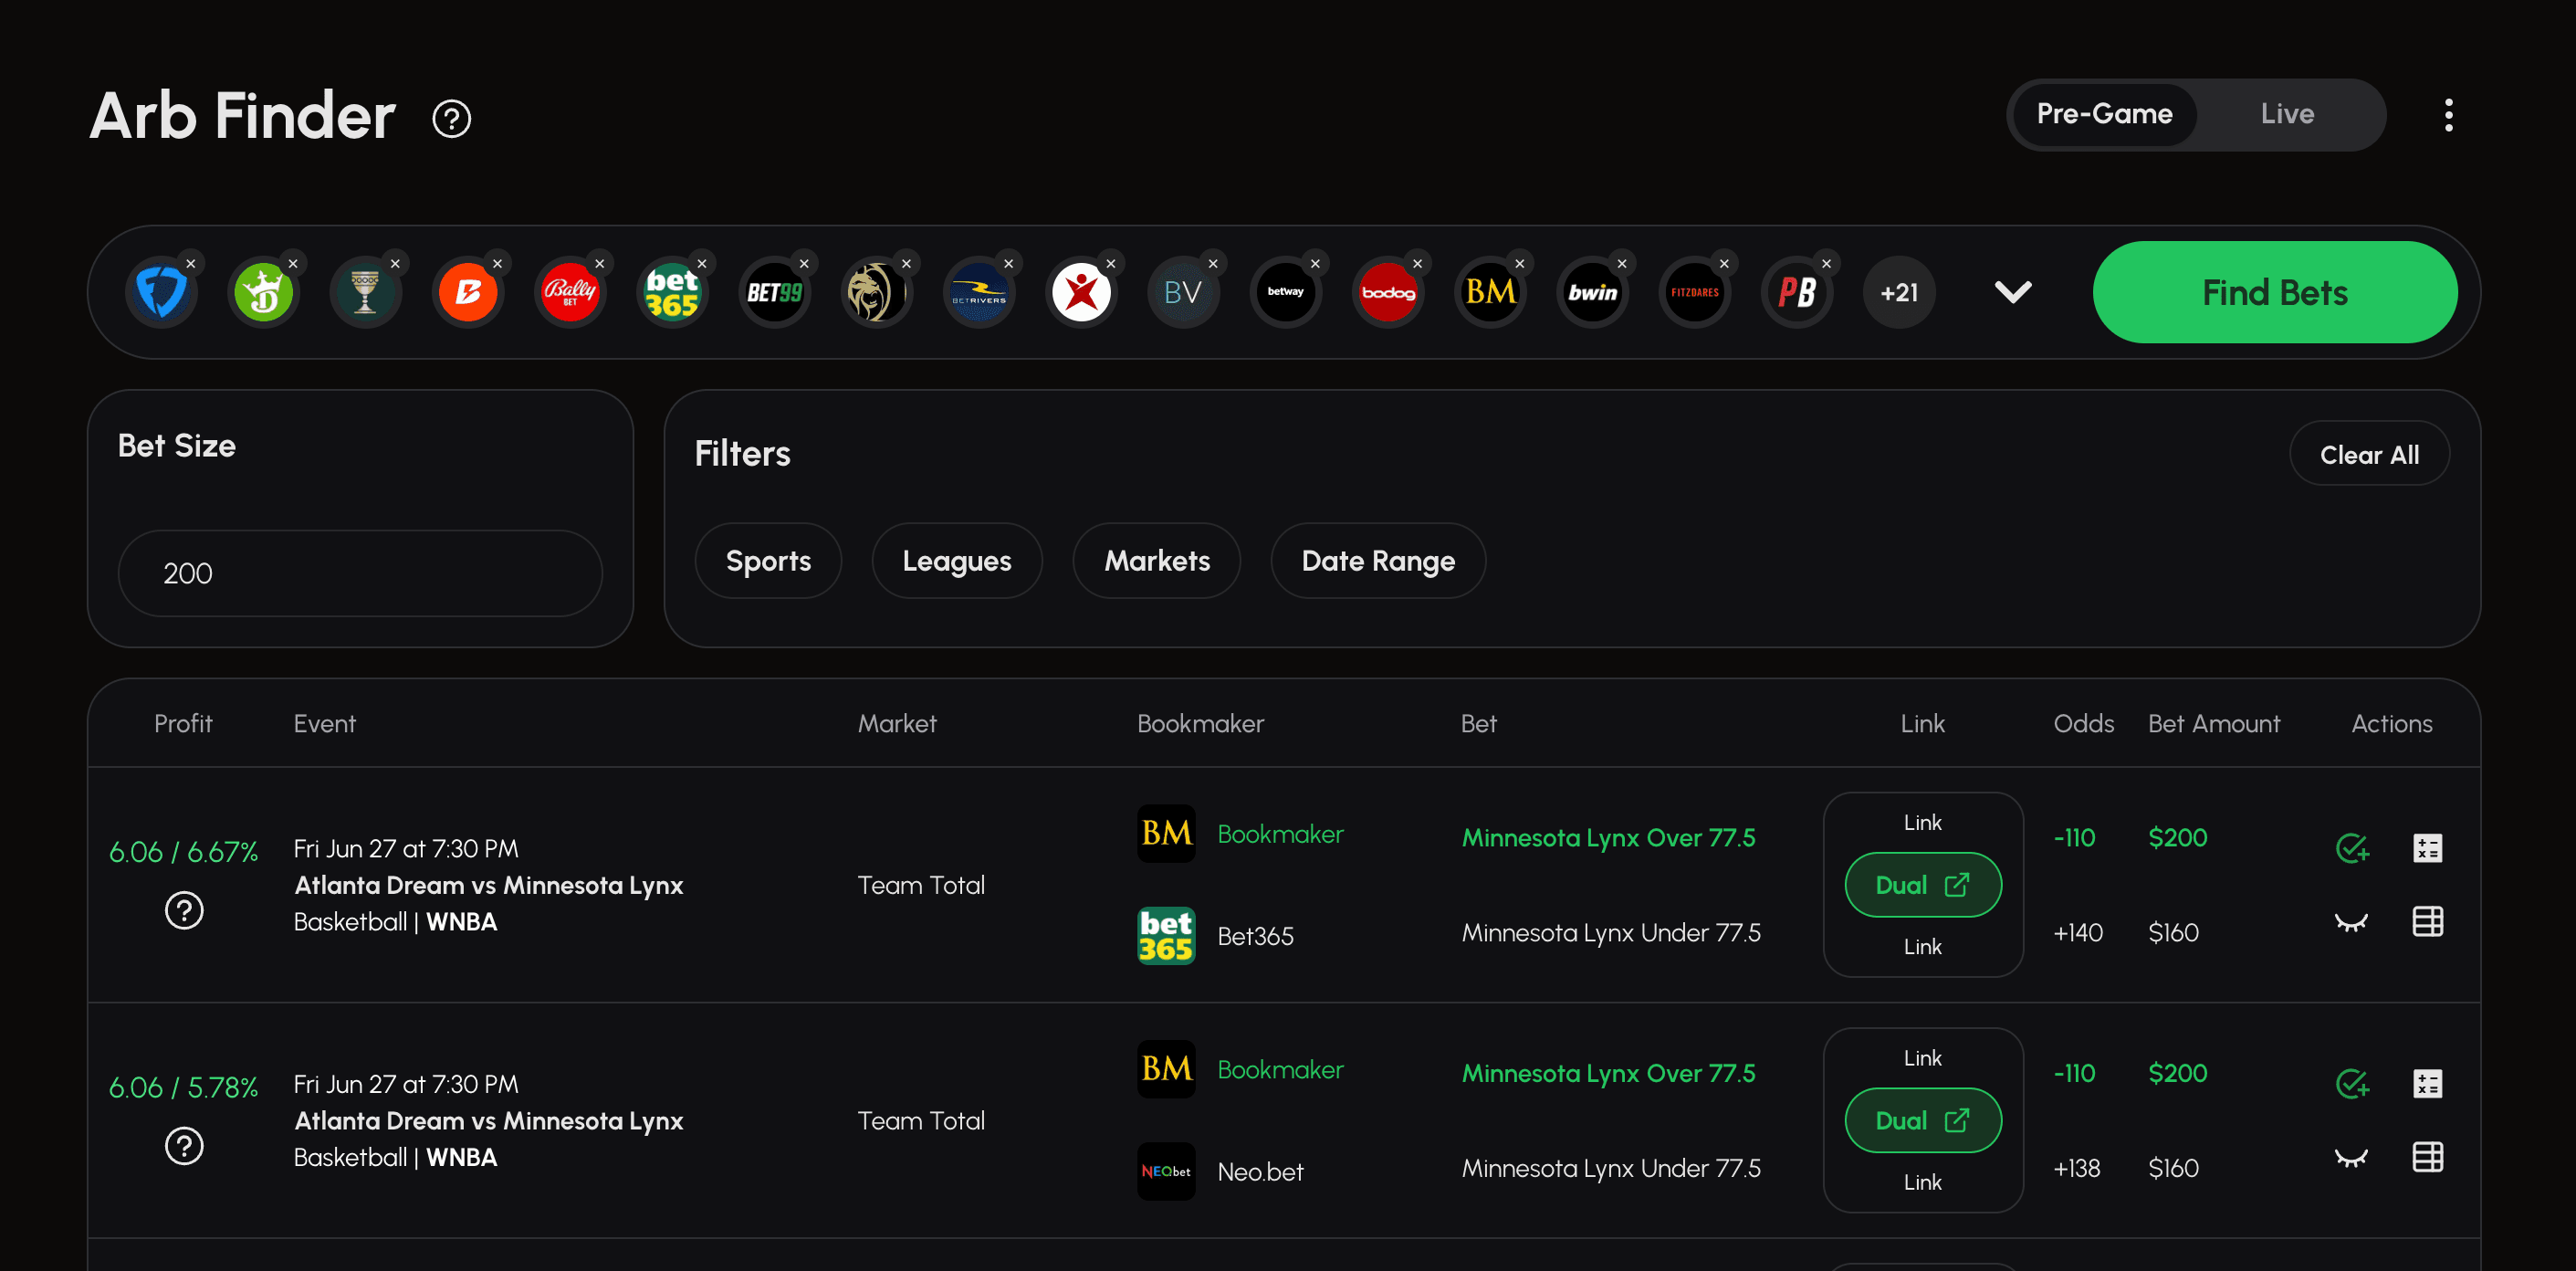The height and width of the screenshot is (1271, 2576).
Task: Click the BM Bookmaker logo in sportsbook bar
Action: (x=1490, y=292)
